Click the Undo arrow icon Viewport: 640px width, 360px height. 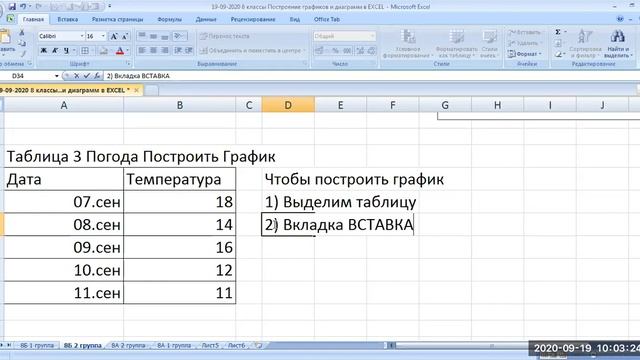tap(23, 7)
